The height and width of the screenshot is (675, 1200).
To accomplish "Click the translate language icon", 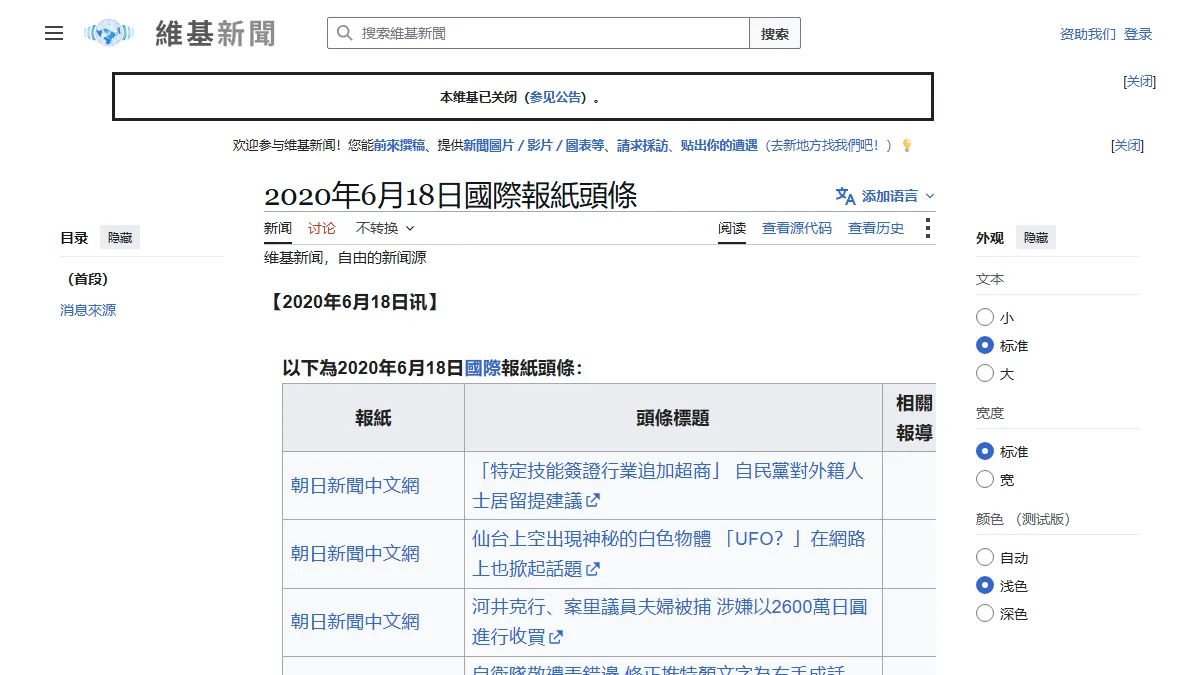I will coord(846,196).
